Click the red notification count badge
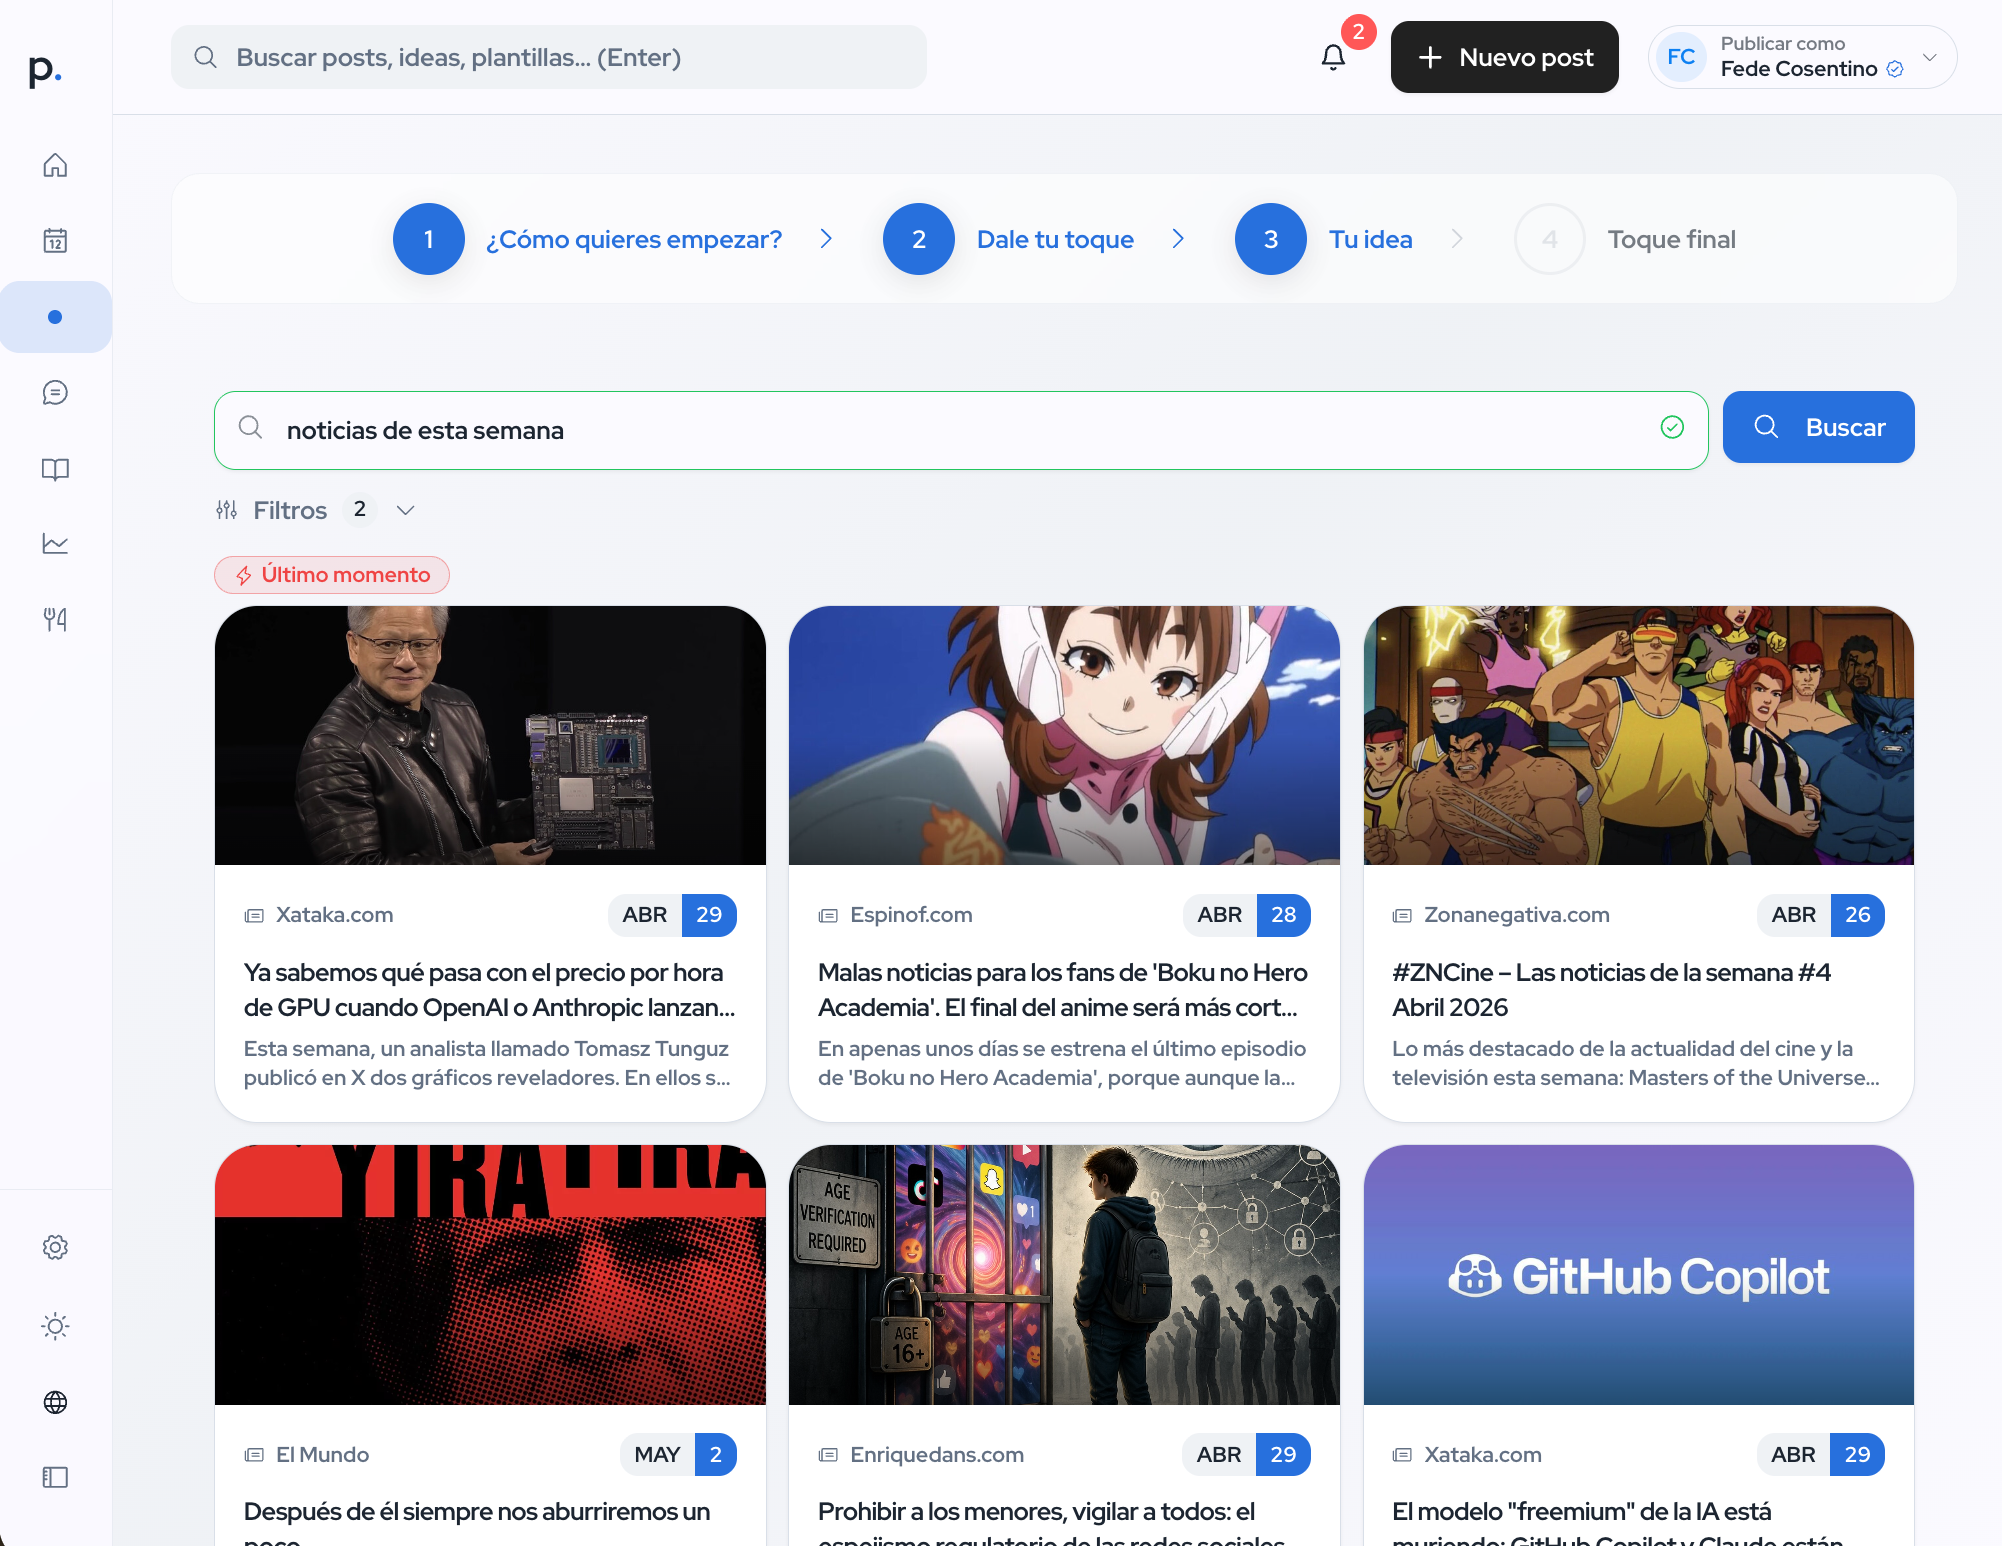2002x1546 pixels. point(1358,32)
